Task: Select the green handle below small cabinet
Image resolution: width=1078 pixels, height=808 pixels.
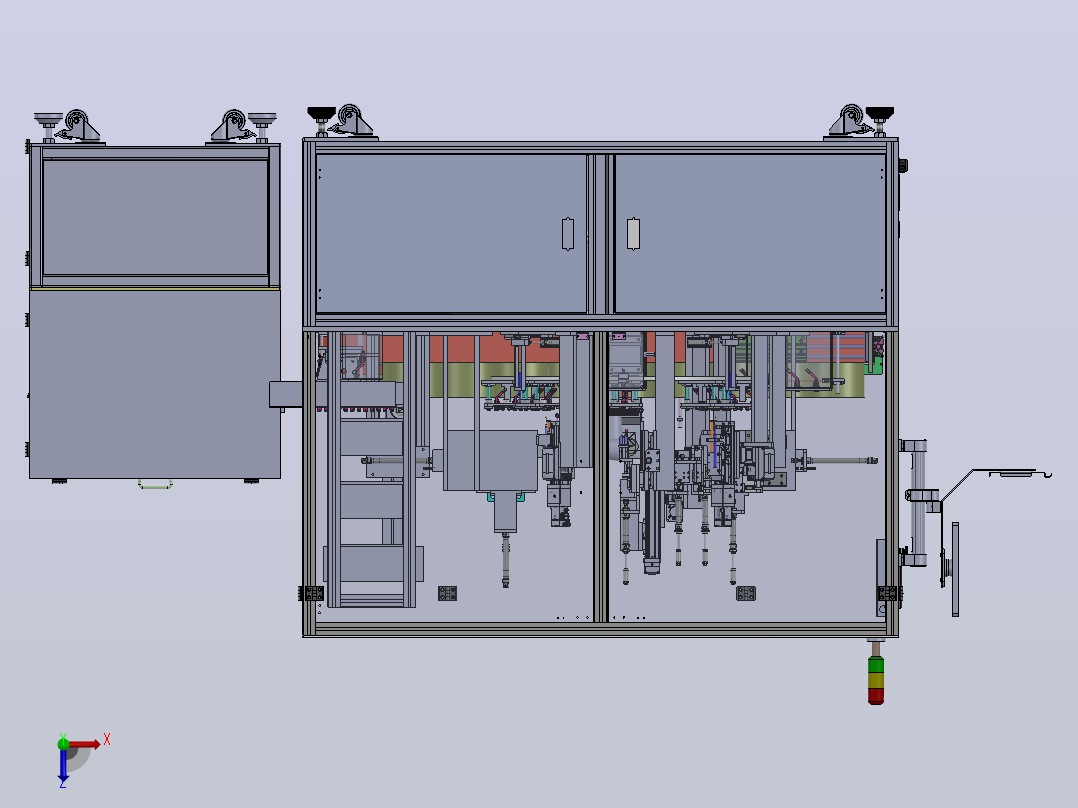Action: pos(155,484)
